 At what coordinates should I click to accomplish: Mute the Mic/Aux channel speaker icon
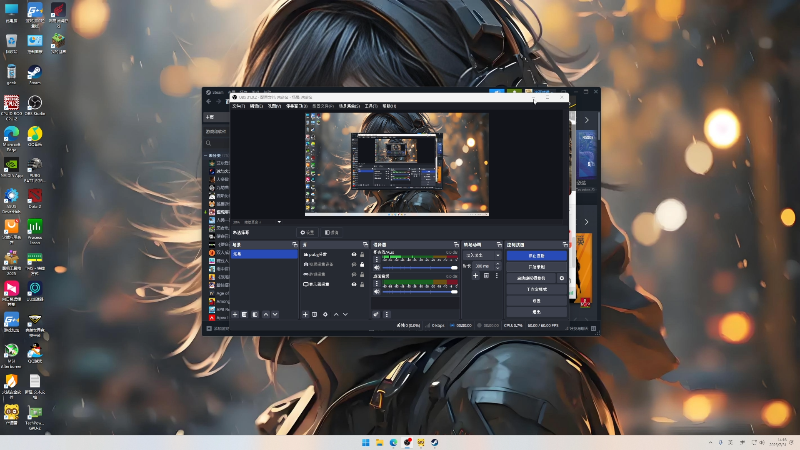pyautogui.click(x=377, y=267)
